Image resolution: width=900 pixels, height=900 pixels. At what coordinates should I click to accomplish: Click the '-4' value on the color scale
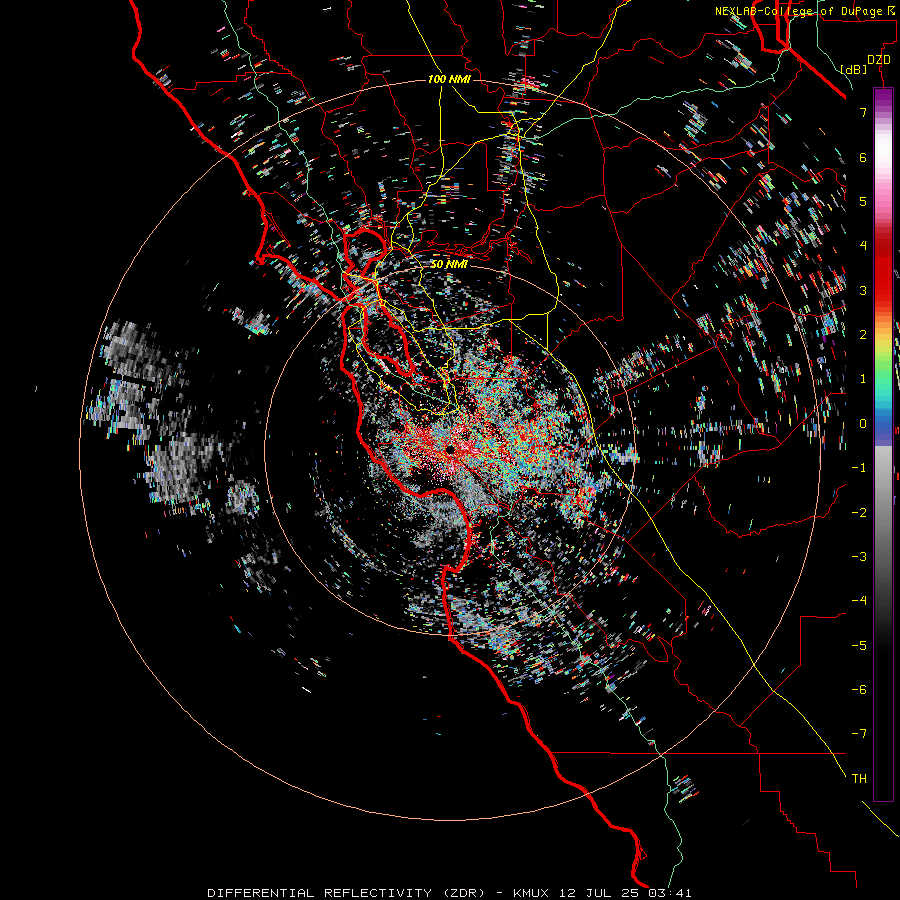[859, 601]
